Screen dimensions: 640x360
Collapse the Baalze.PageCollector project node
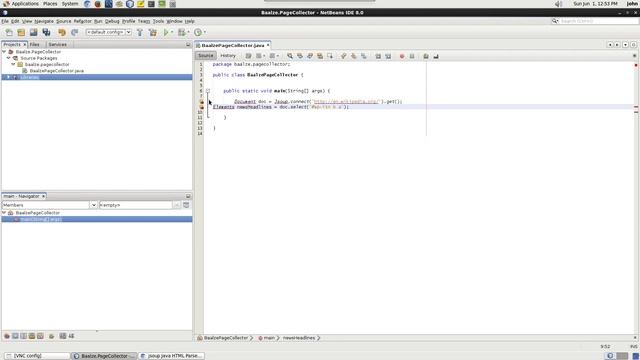tap(4, 52)
